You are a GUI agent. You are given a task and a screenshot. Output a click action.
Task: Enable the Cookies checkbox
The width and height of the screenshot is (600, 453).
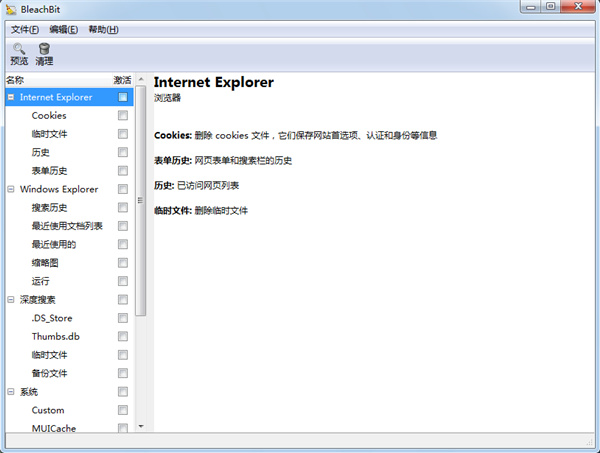123,116
